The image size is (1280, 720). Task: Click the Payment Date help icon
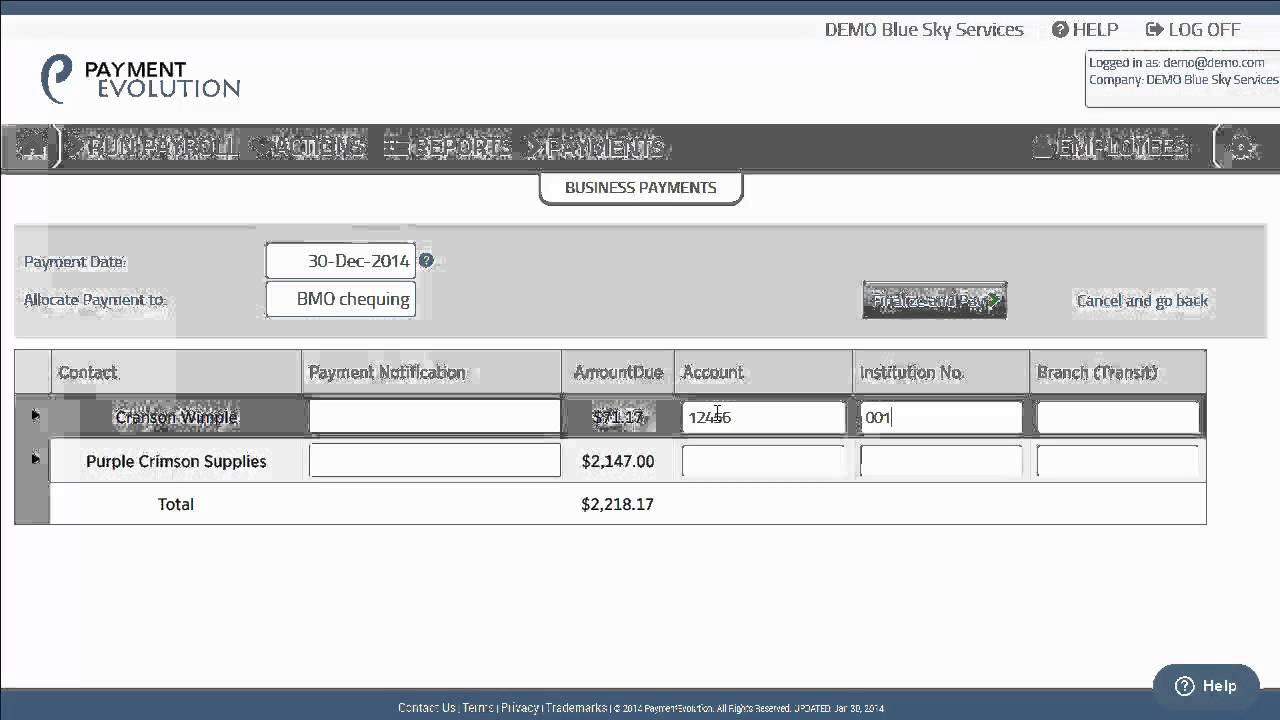pos(426,261)
